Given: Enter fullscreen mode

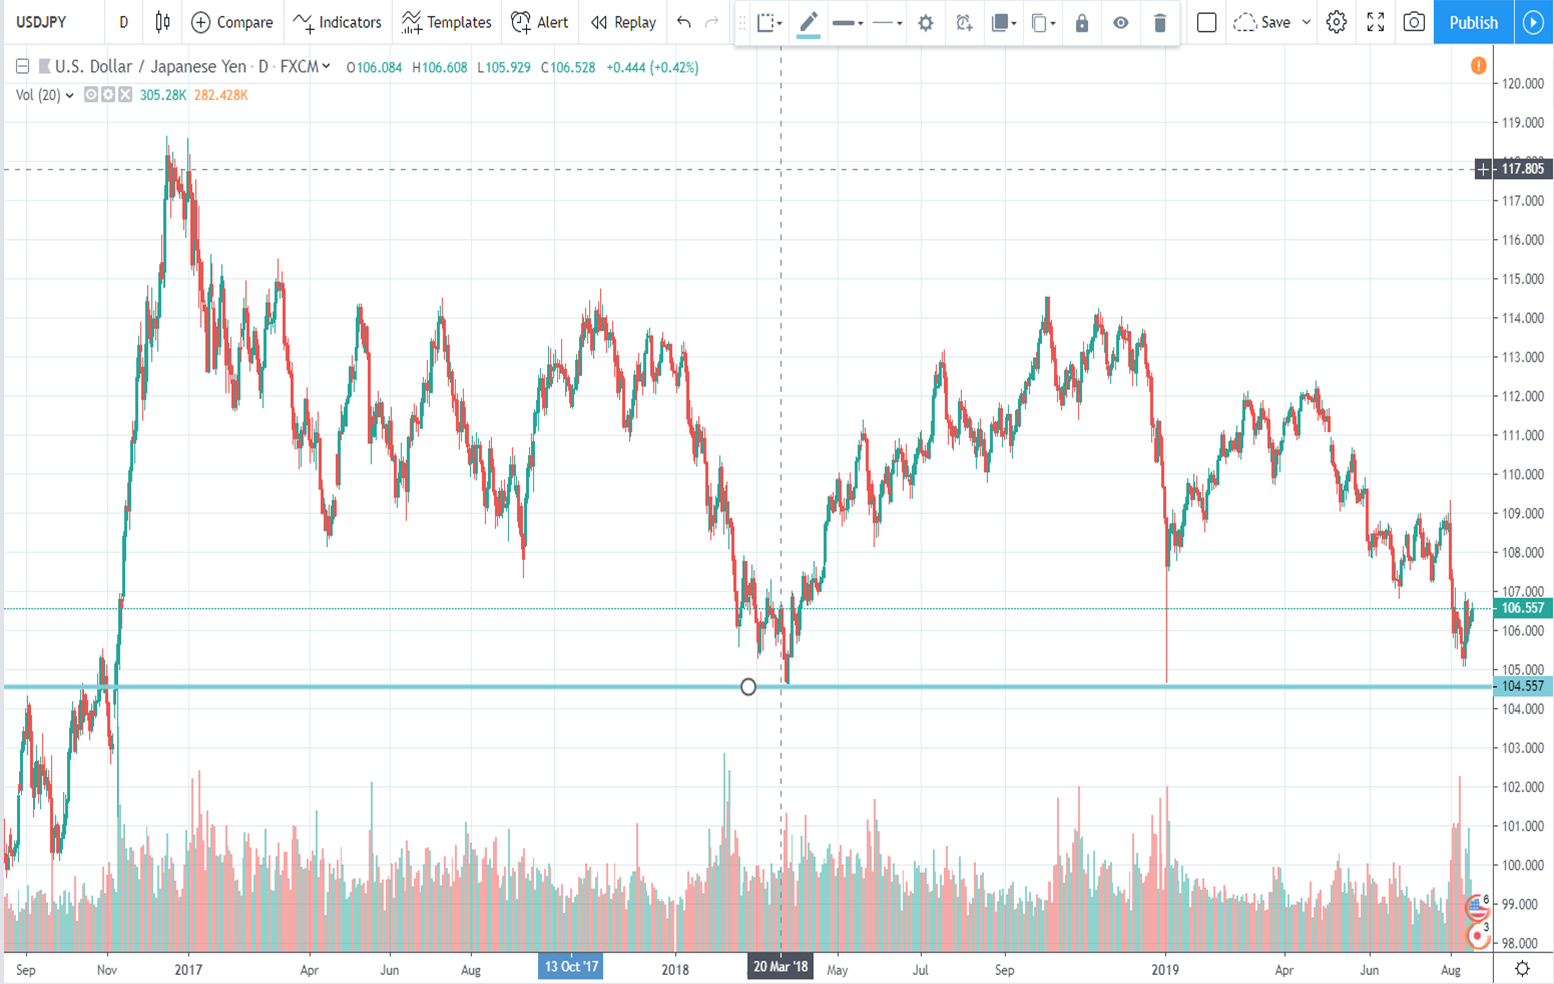Looking at the screenshot, I should [x=1375, y=22].
